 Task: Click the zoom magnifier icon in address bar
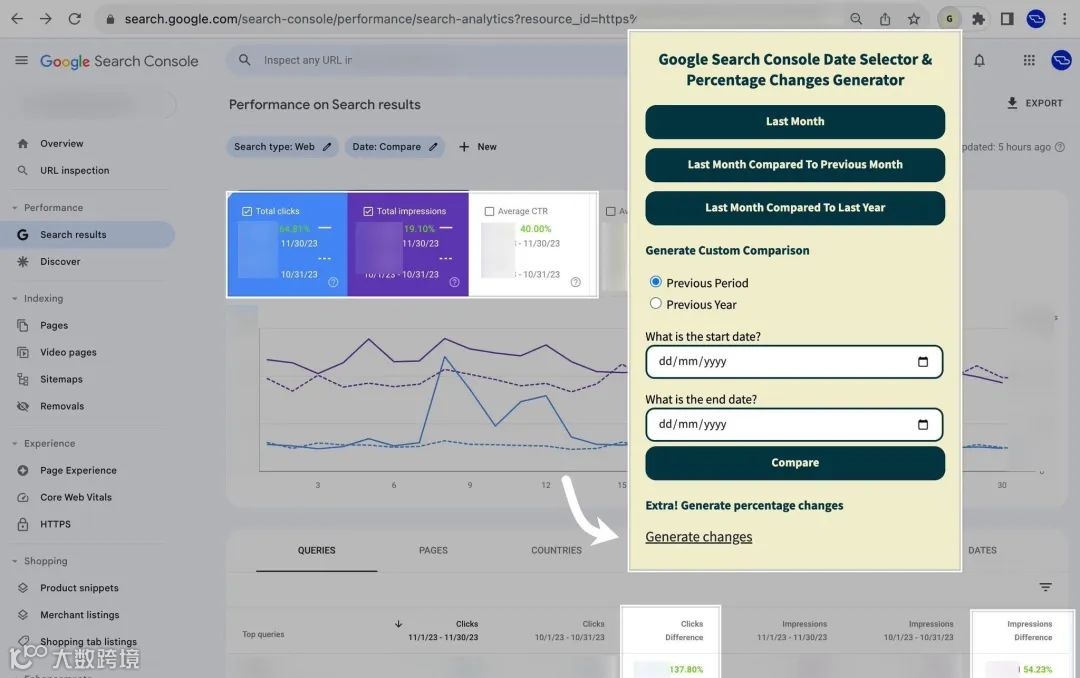pyautogui.click(x=855, y=19)
